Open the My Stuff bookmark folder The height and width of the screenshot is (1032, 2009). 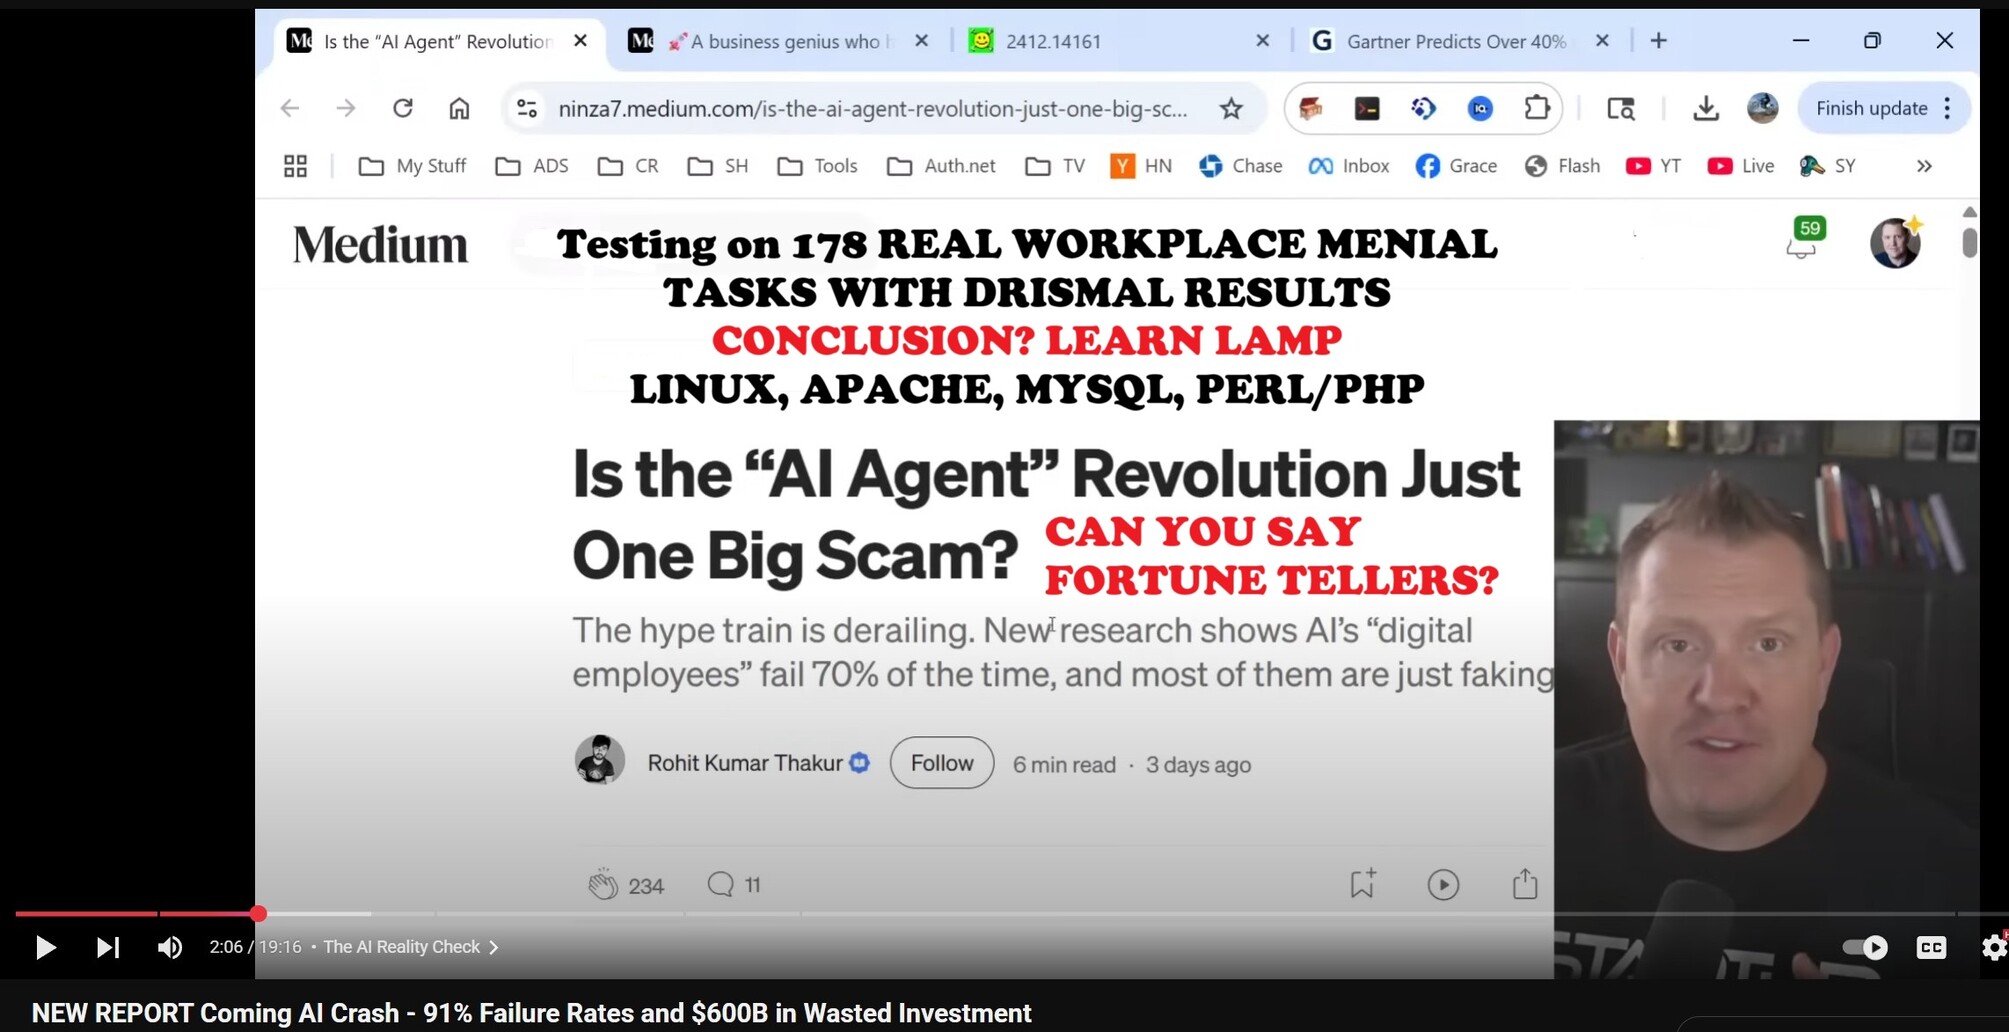click(412, 166)
